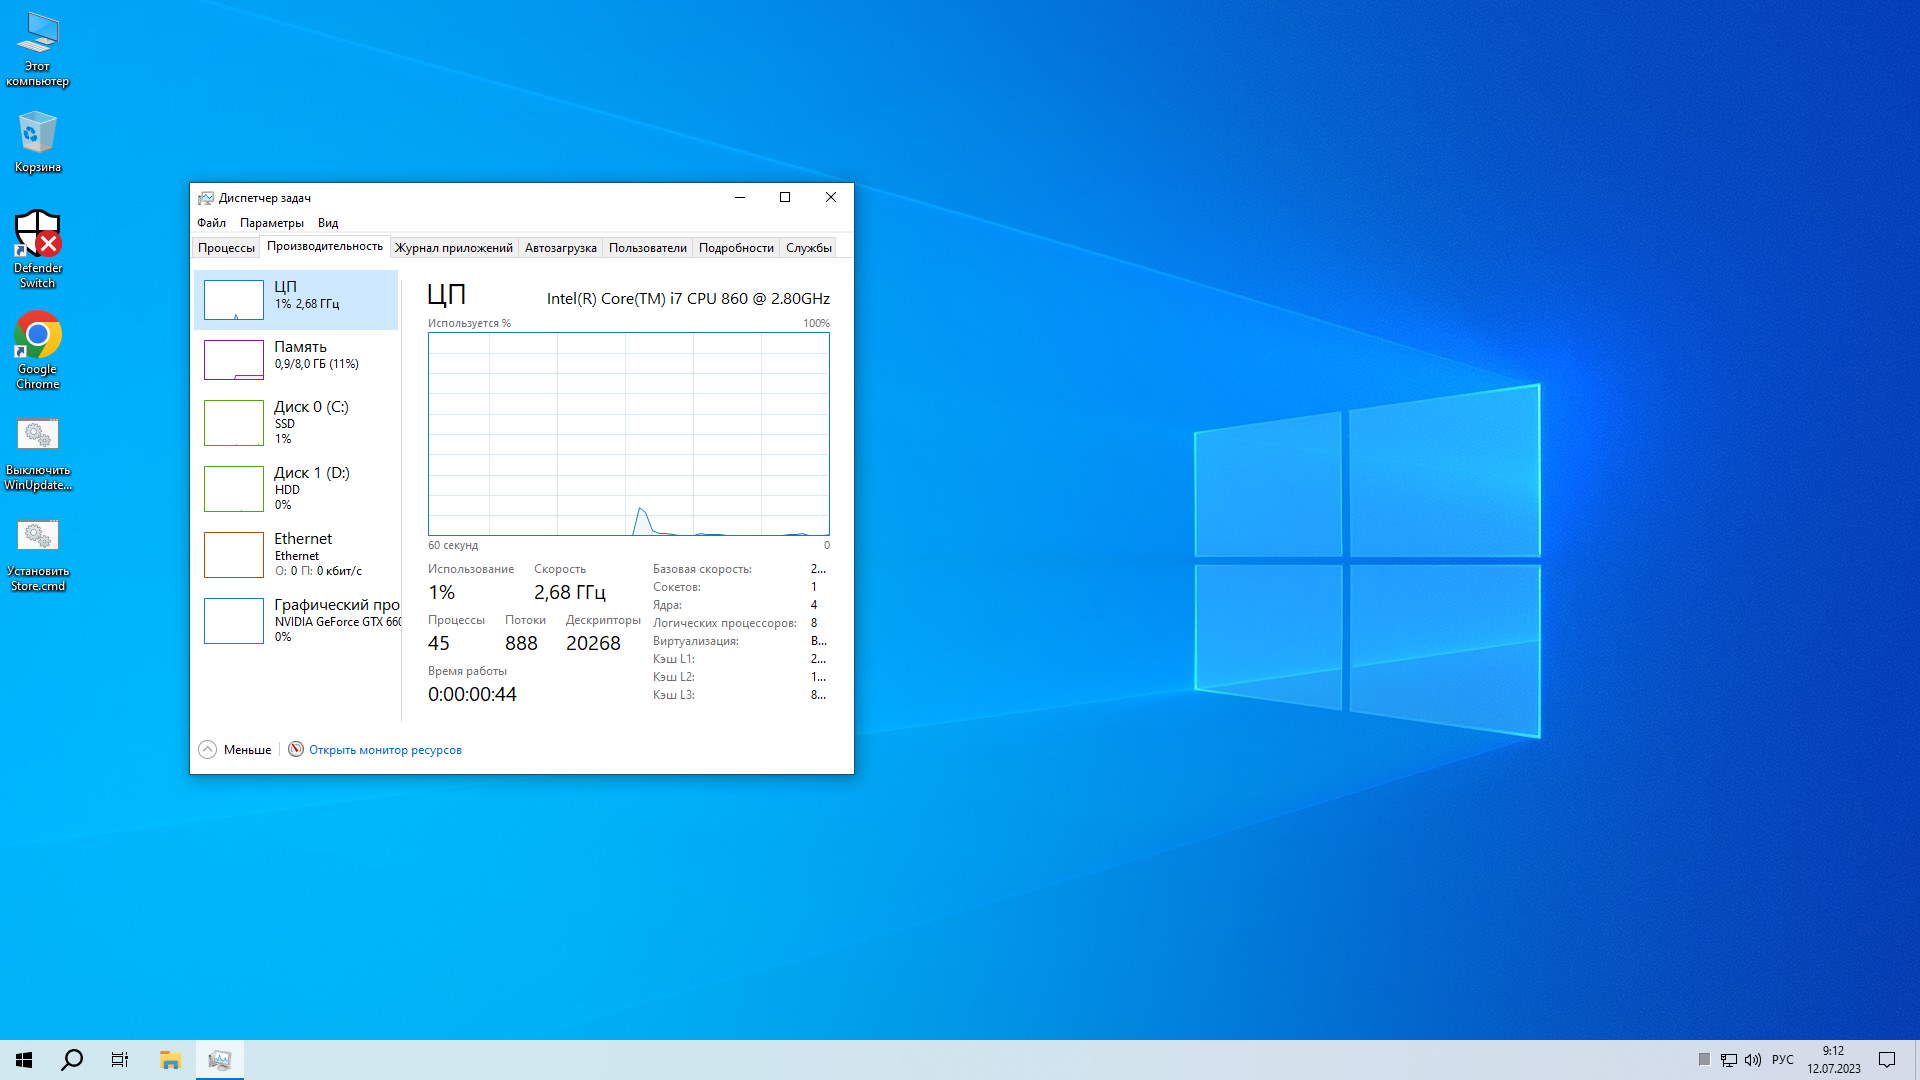The image size is (1920, 1080).
Task: Select the Память memory graph item
Action: coord(234,359)
